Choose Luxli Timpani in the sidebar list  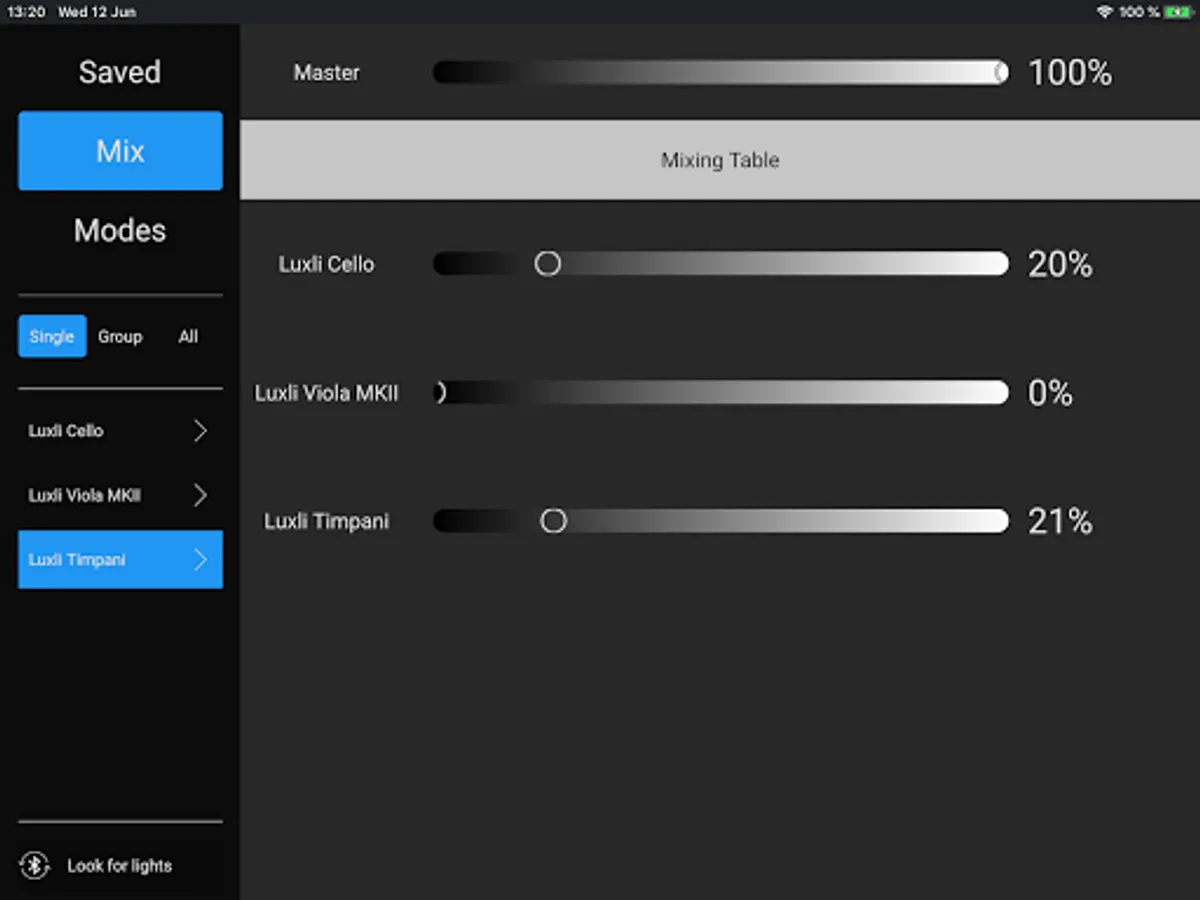pyautogui.click(x=120, y=559)
